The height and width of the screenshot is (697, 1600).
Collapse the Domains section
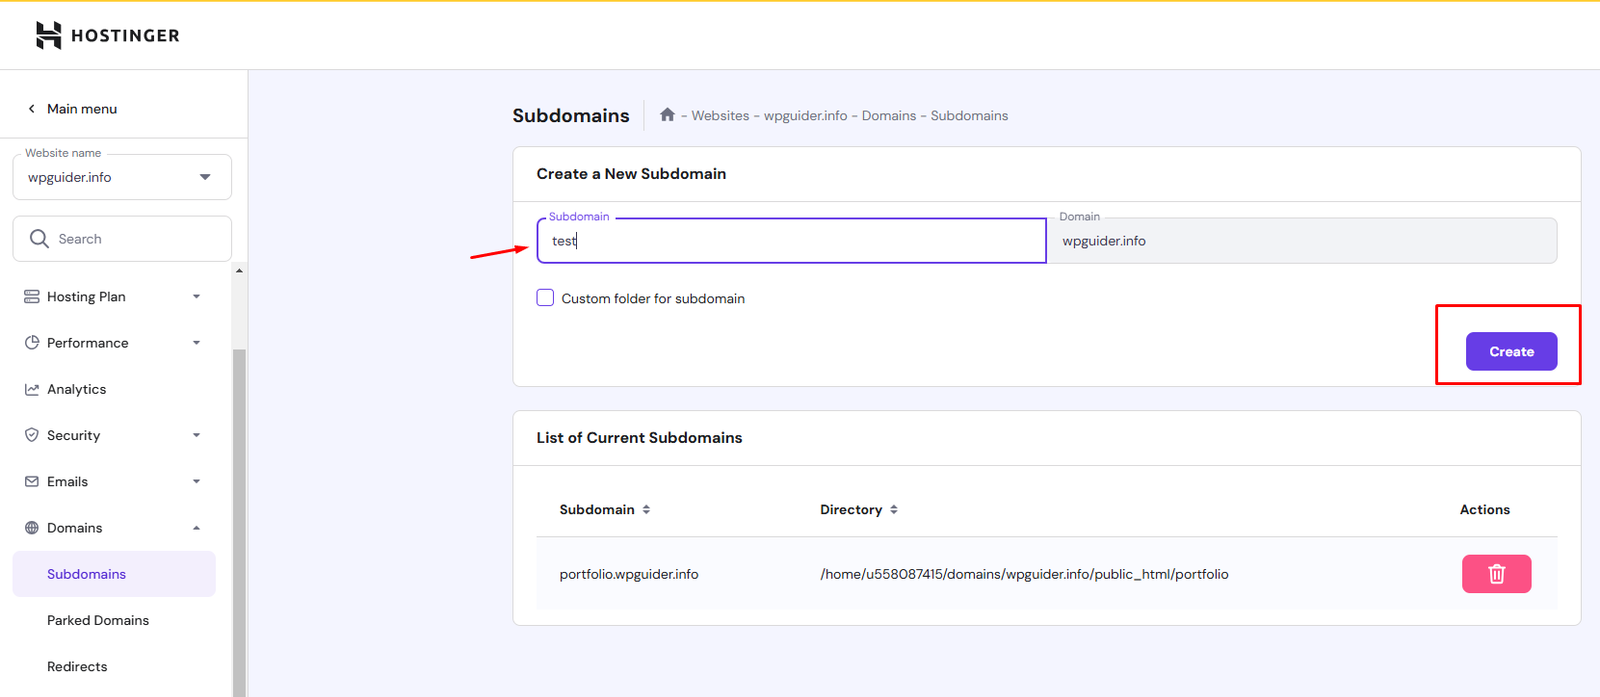[x=196, y=528]
